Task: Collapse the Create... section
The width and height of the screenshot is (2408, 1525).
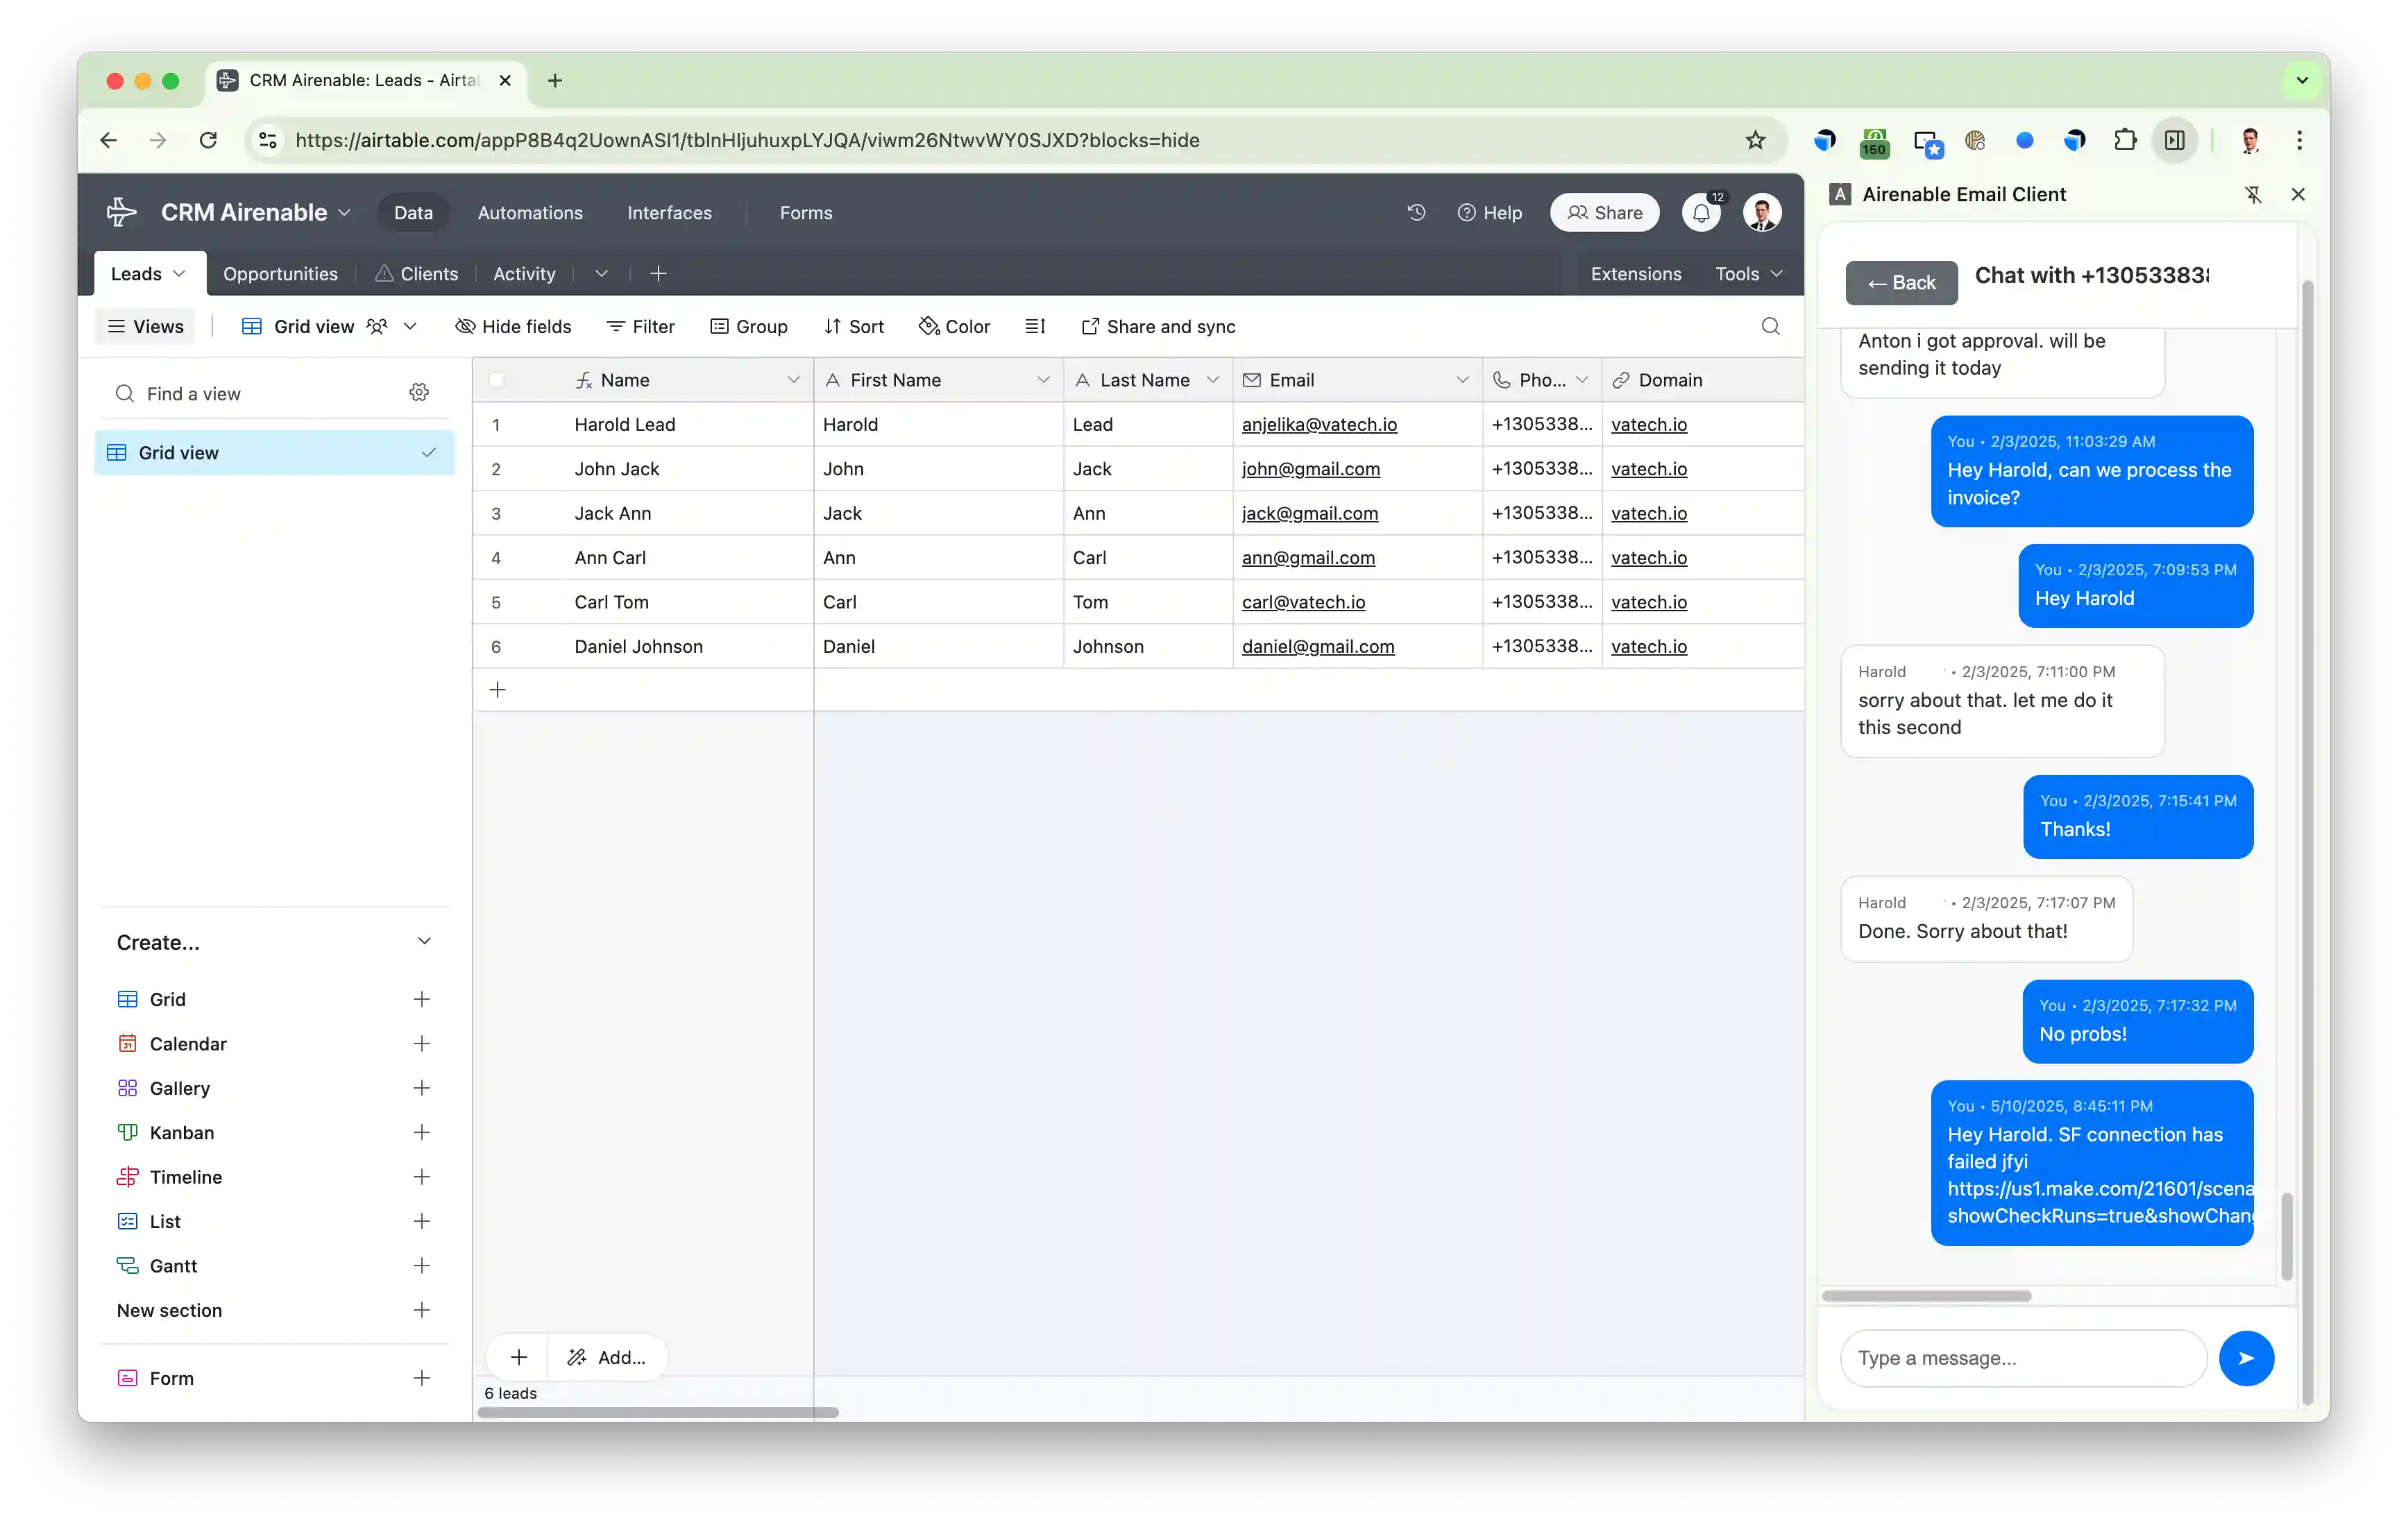Action: pyautogui.click(x=424, y=941)
